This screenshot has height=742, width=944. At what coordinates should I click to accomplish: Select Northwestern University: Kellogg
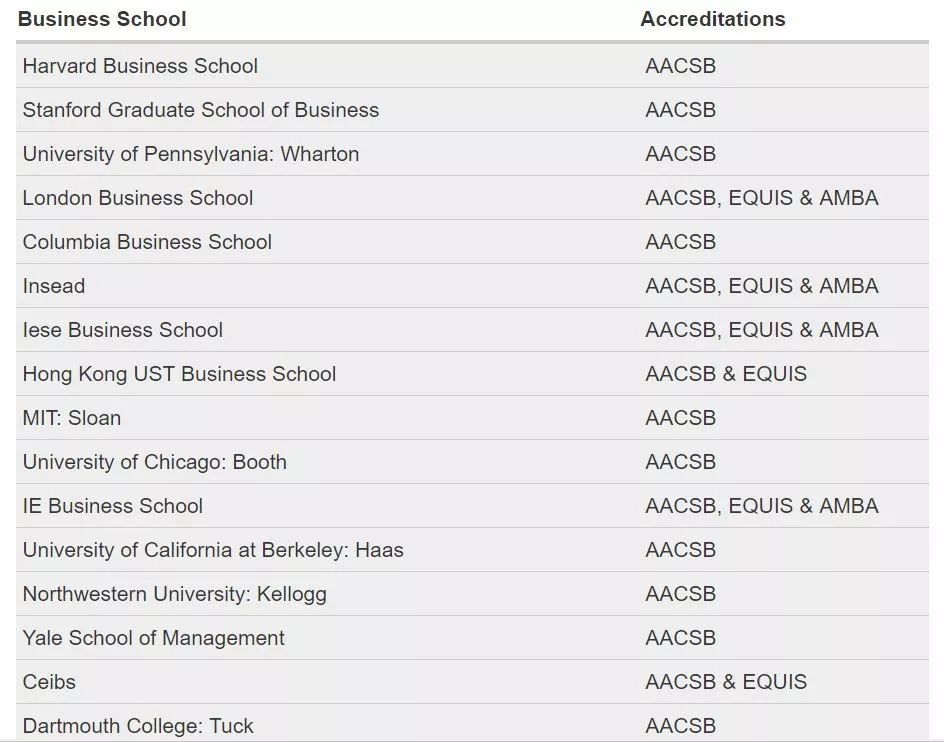[x=175, y=594]
